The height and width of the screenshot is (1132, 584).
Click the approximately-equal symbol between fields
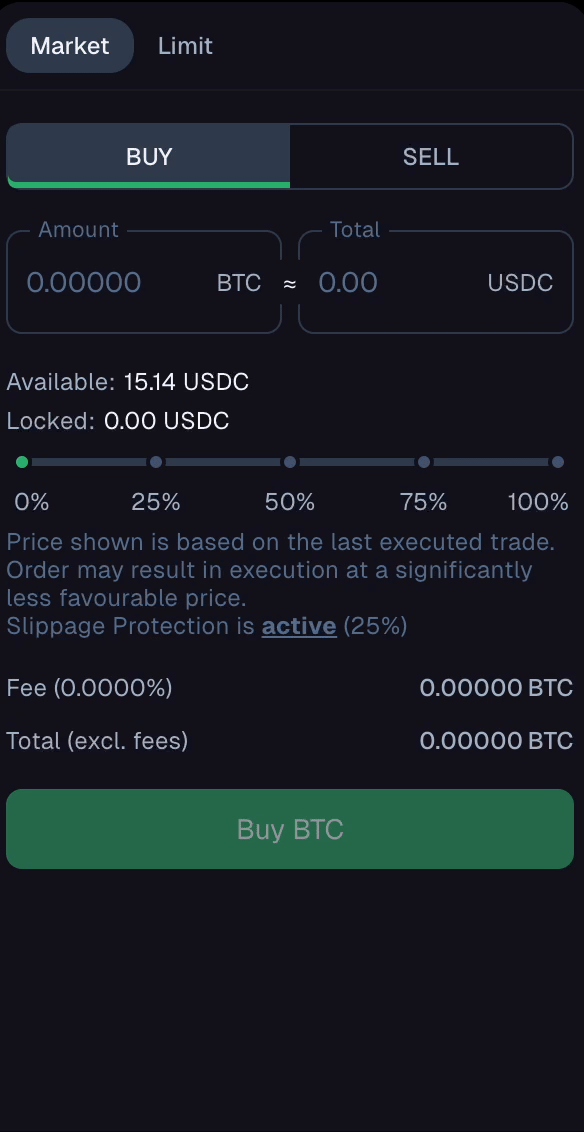(x=289, y=284)
